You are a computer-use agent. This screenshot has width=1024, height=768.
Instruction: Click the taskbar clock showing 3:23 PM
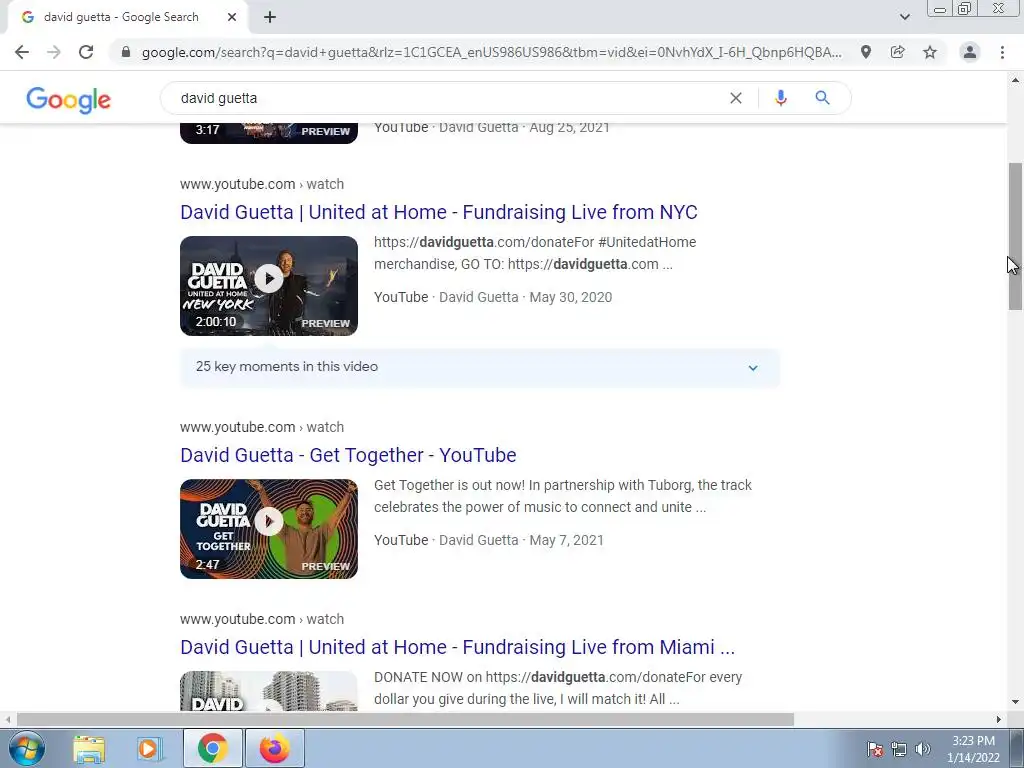click(x=974, y=749)
